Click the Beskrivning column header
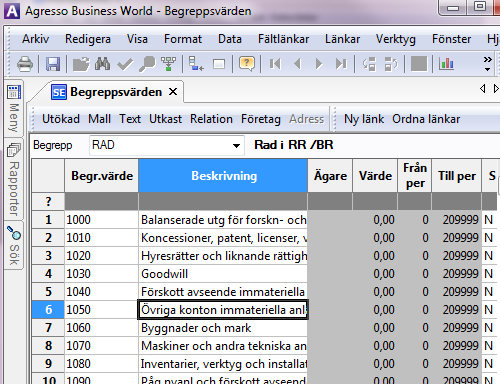Image resolution: width=500 pixels, height=384 pixels. point(223,176)
